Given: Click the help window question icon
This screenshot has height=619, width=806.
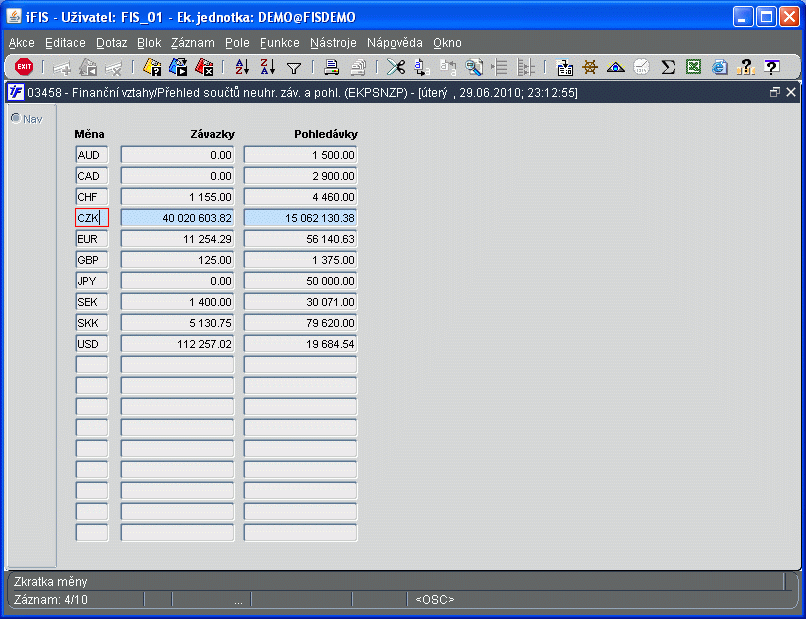Looking at the screenshot, I should [772, 67].
